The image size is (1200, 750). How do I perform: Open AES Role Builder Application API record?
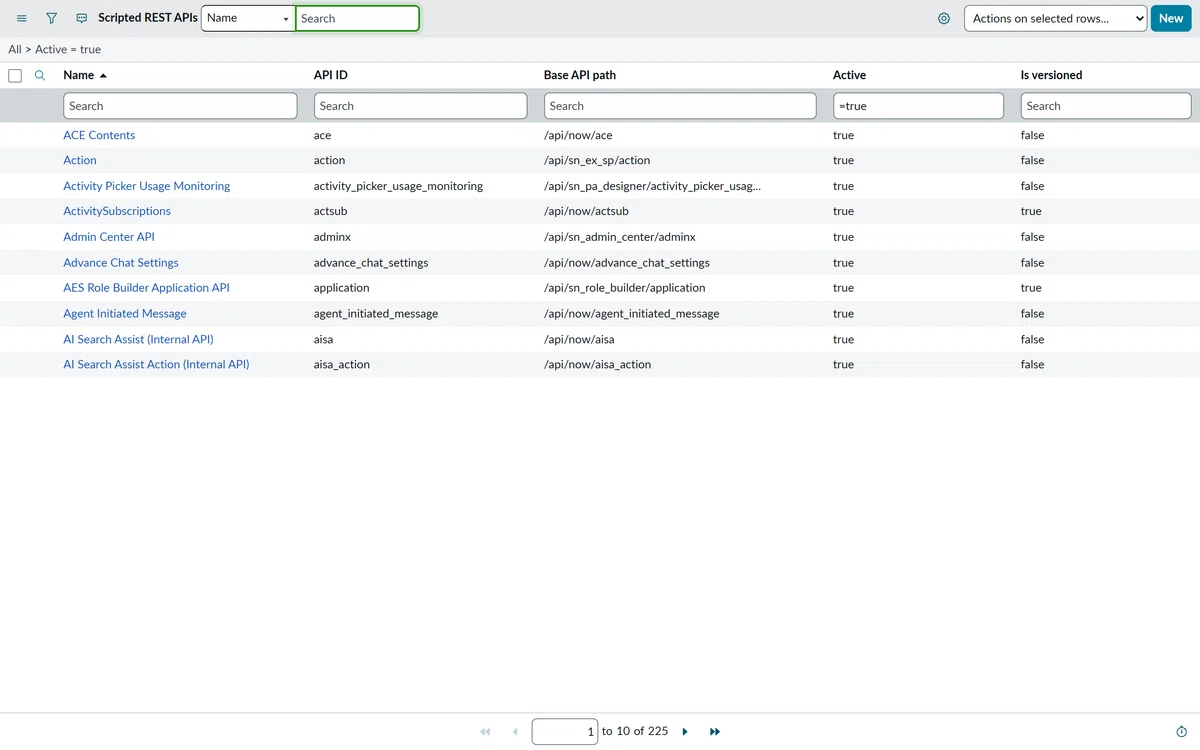click(146, 288)
